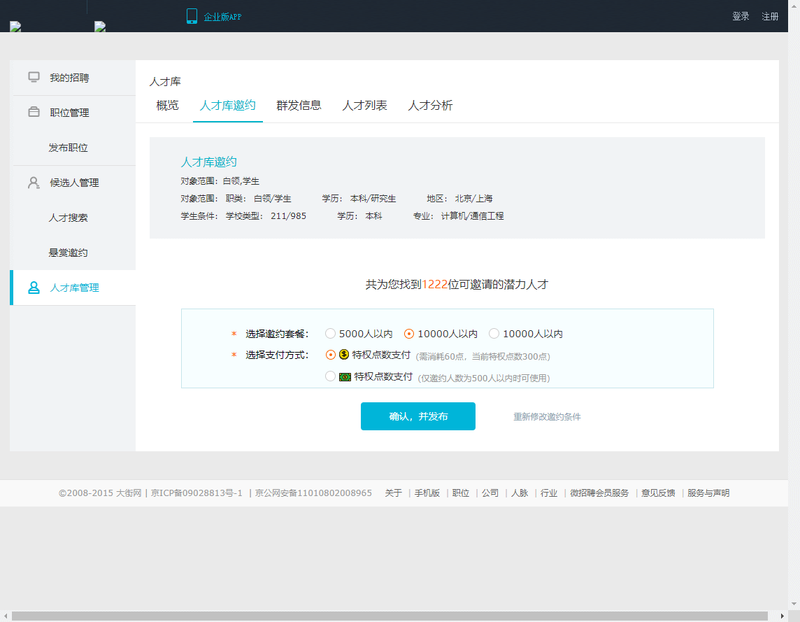
Task: Open the 职位 footer link
Action: pyautogui.click(x=461, y=493)
